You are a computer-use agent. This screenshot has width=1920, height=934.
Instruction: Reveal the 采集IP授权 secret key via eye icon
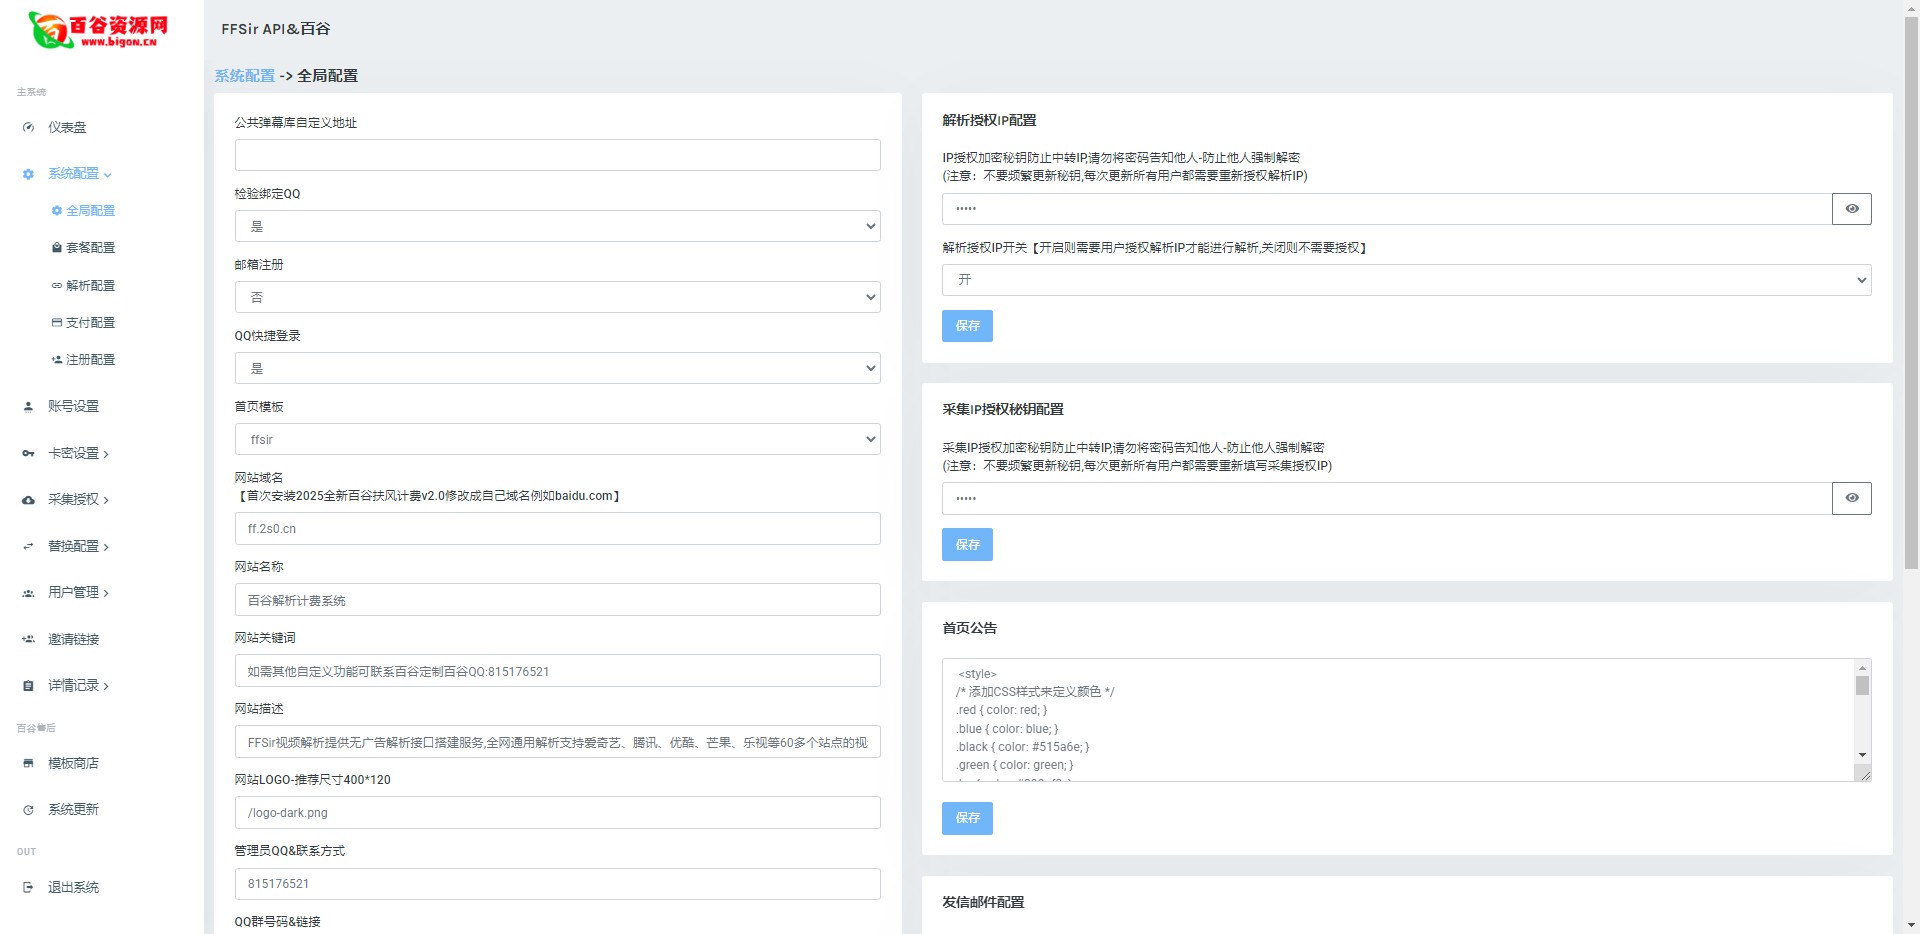pos(1851,498)
